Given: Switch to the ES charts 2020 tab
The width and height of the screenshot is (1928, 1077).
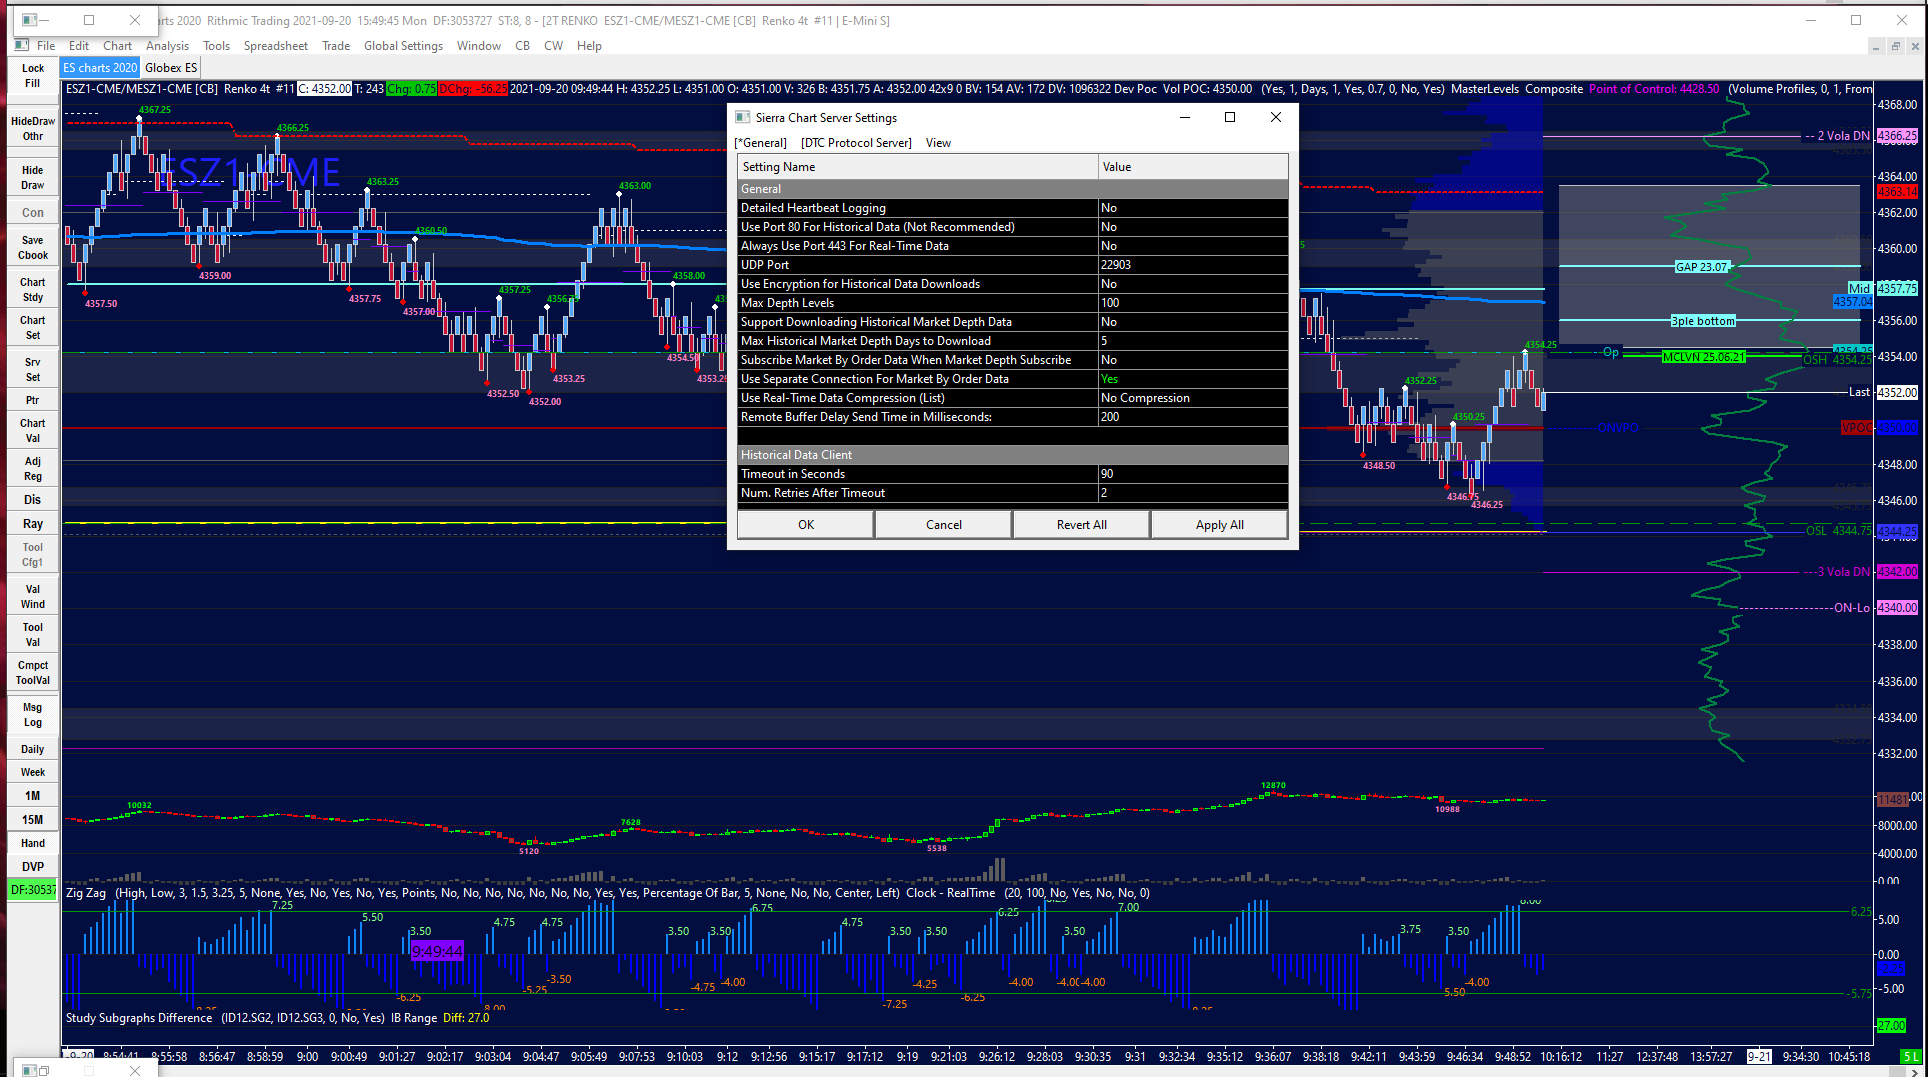Looking at the screenshot, I should pyautogui.click(x=100, y=68).
